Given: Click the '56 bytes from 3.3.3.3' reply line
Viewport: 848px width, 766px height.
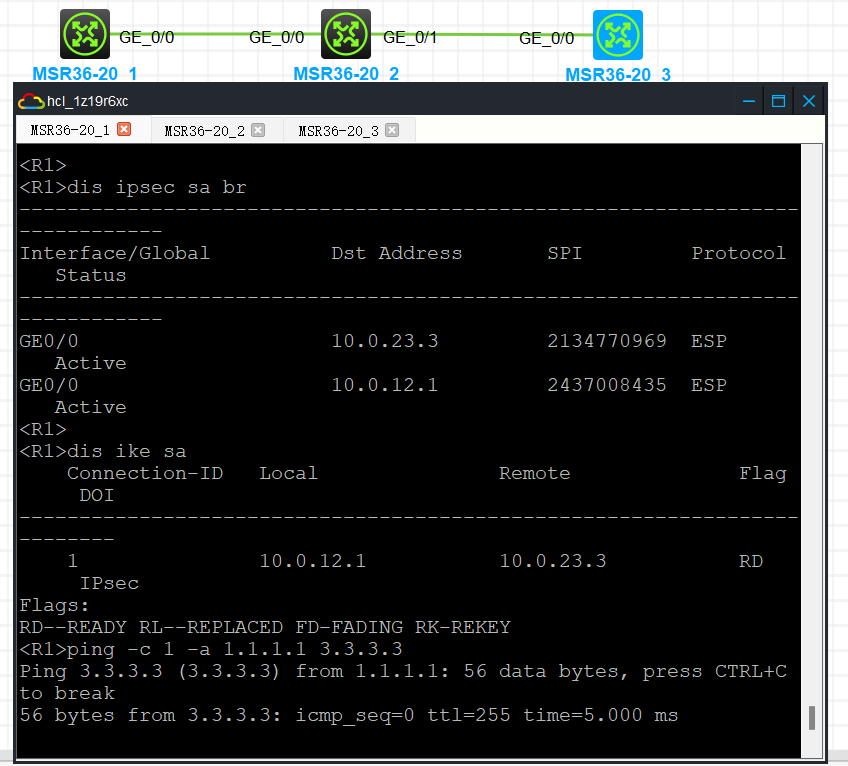Looking at the screenshot, I should click(x=349, y=715).
